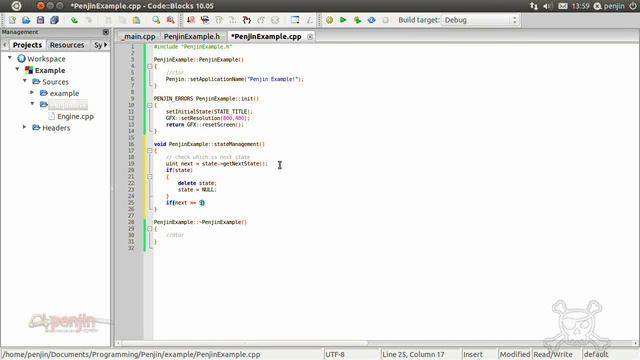Open the penjin user menu
640x360 pixels.
(609, 6)
